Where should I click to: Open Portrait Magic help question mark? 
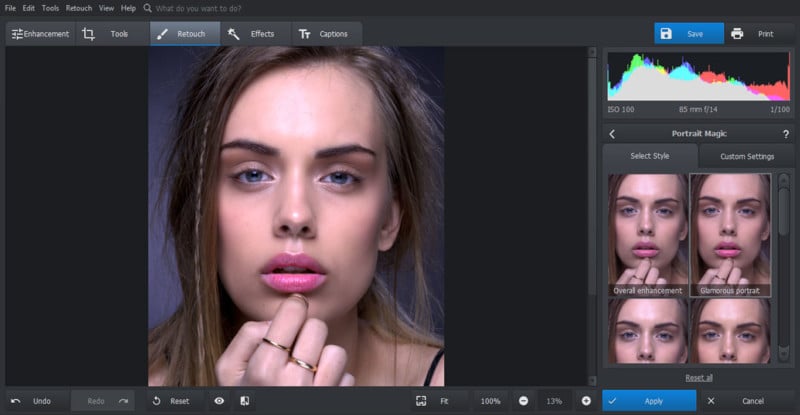[x=786, y=134]
